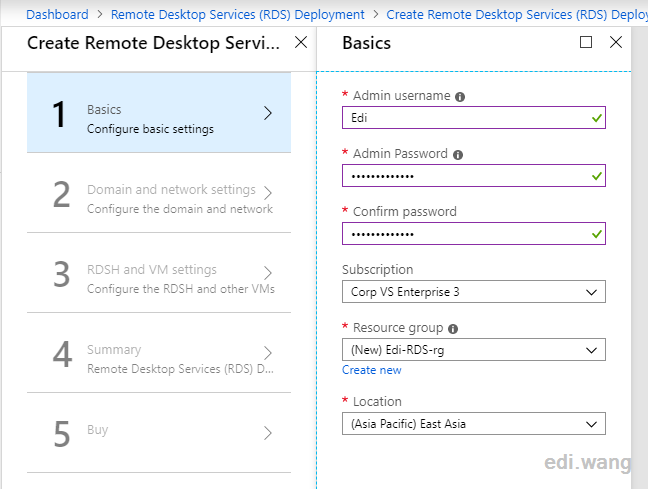Maximize the Basics blade
The width and height of the screenshot is (648, 489).
pos(586,42)
